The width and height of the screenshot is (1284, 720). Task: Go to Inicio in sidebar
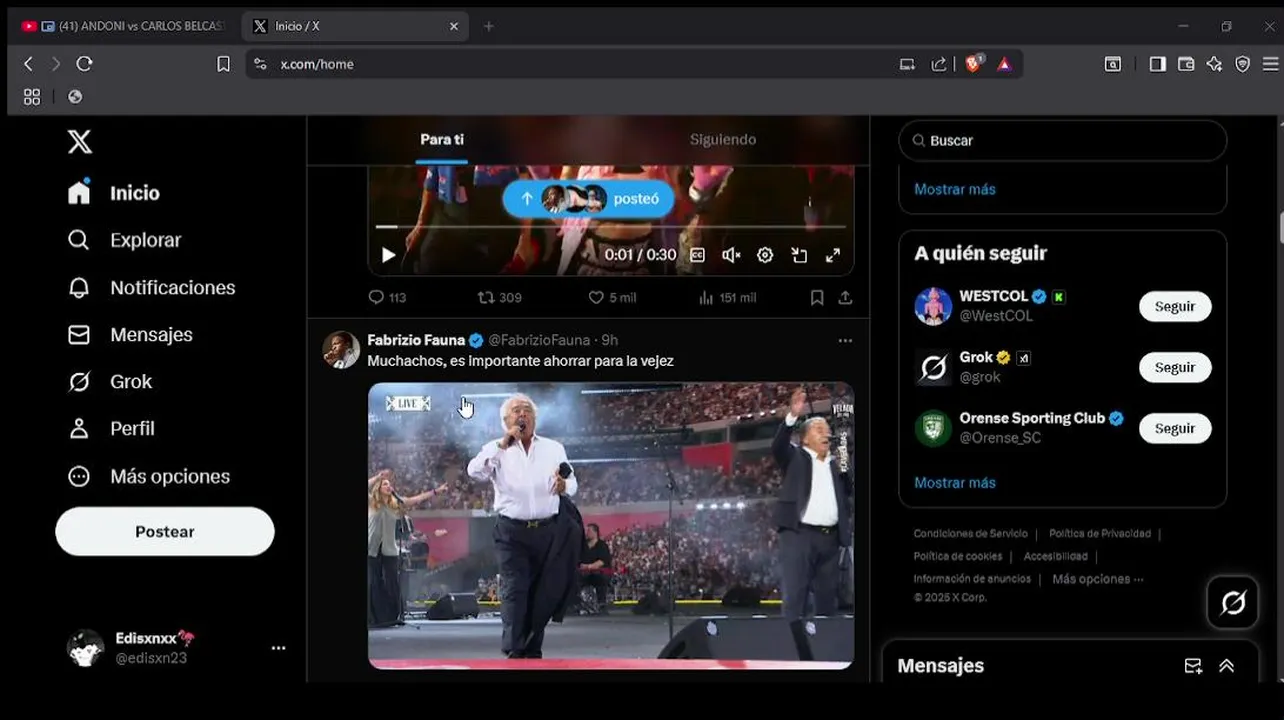tap(113, 193)
